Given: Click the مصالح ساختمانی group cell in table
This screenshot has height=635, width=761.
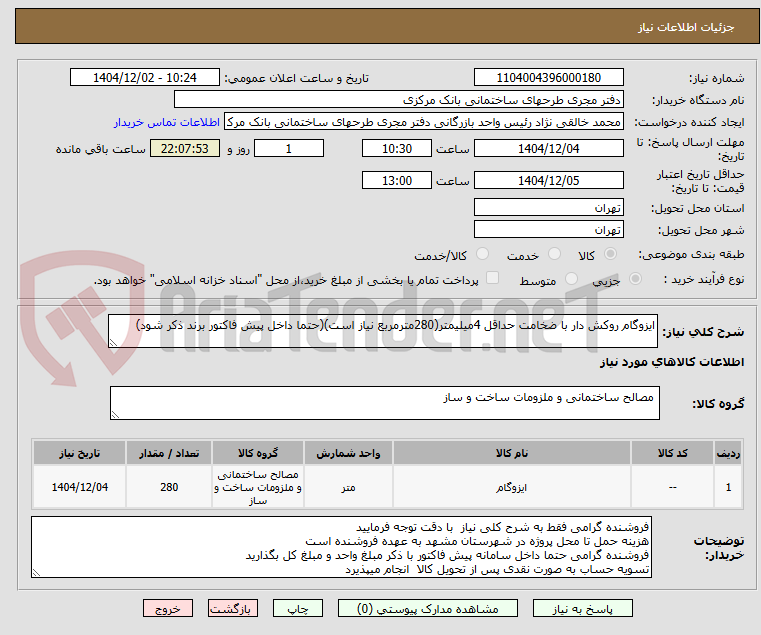Looking at the screenshot, I should (258, 487).
